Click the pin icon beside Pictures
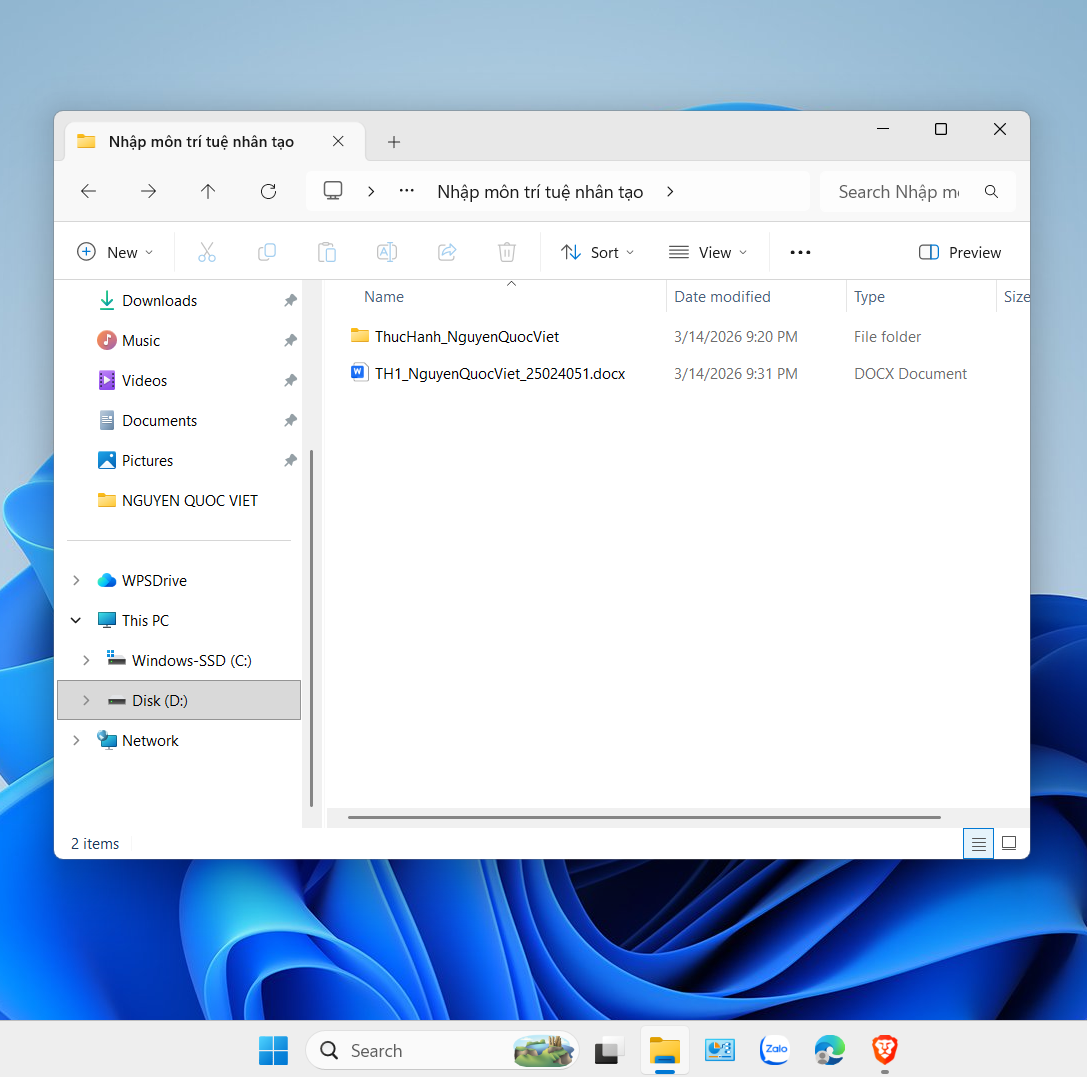 click(x=290, y=461)
